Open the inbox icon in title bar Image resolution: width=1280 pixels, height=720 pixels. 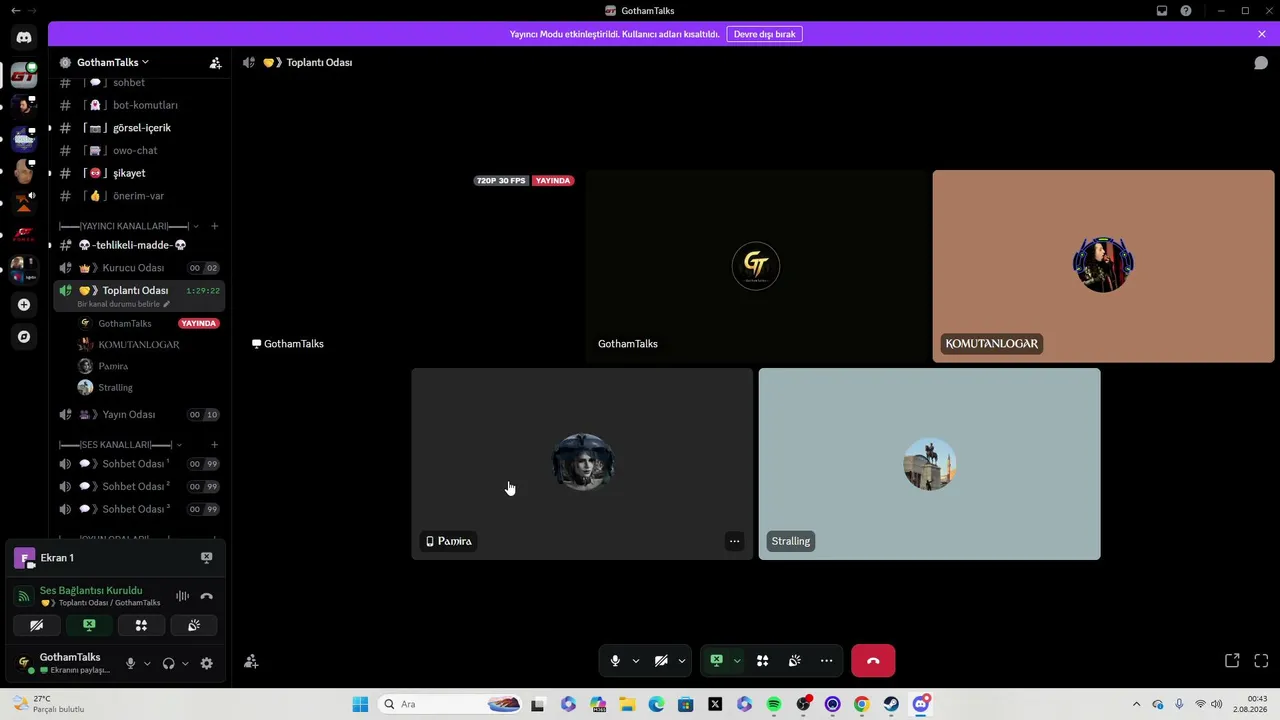1162,11
